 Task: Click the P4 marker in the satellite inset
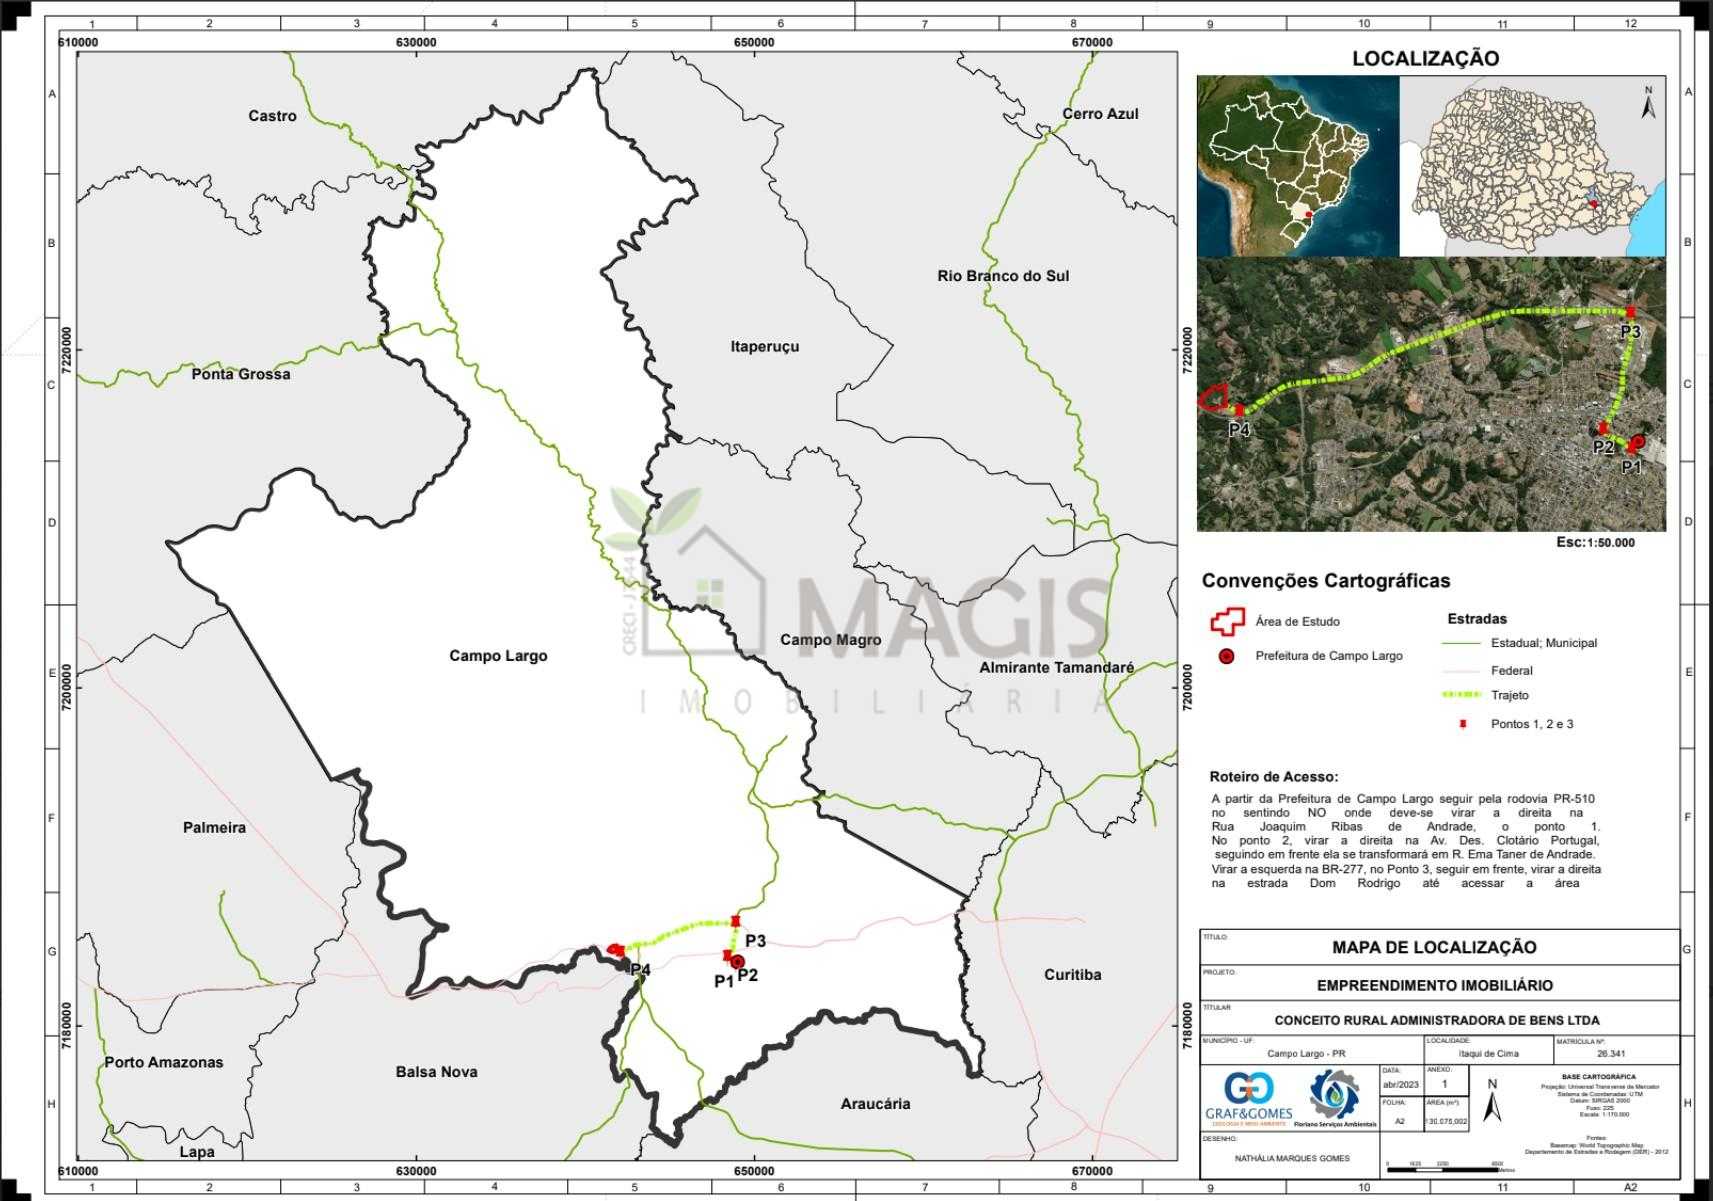click(1239, 410)
